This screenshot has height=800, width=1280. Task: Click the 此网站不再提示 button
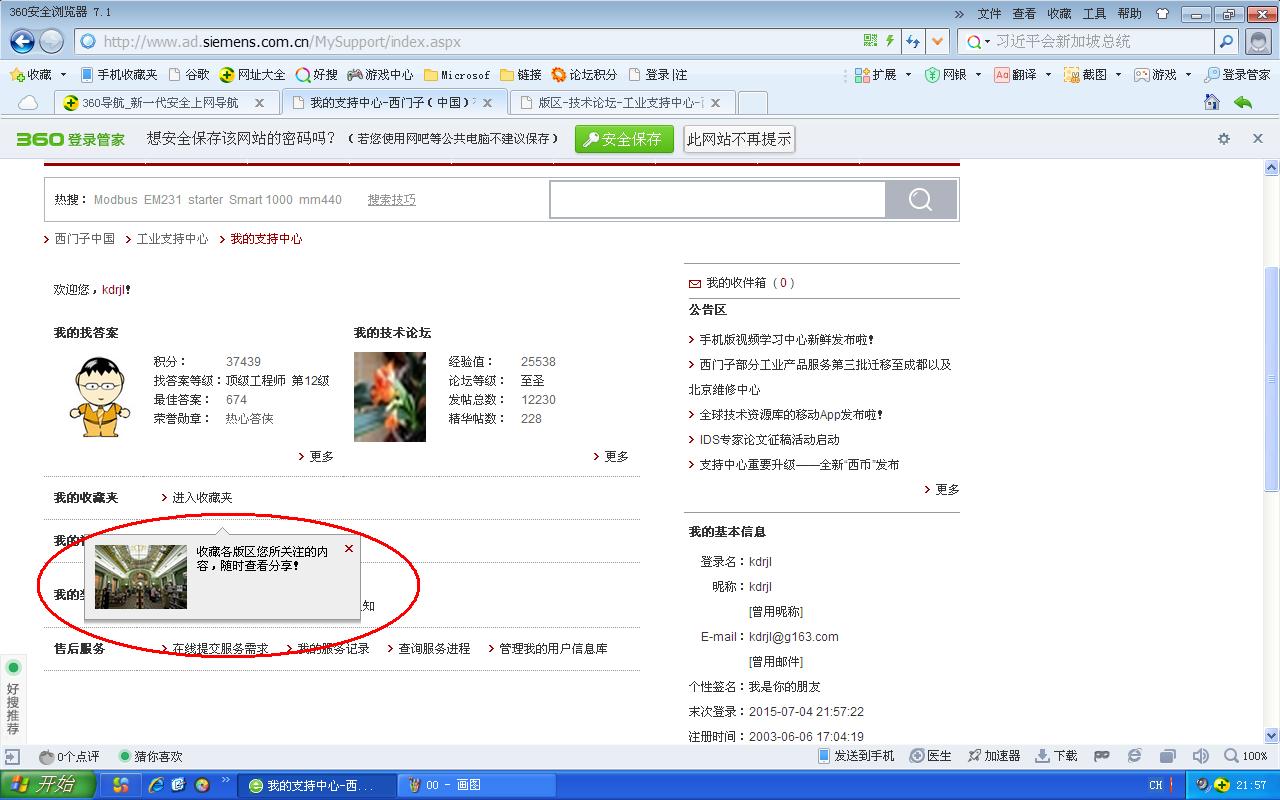pos(739,139)
